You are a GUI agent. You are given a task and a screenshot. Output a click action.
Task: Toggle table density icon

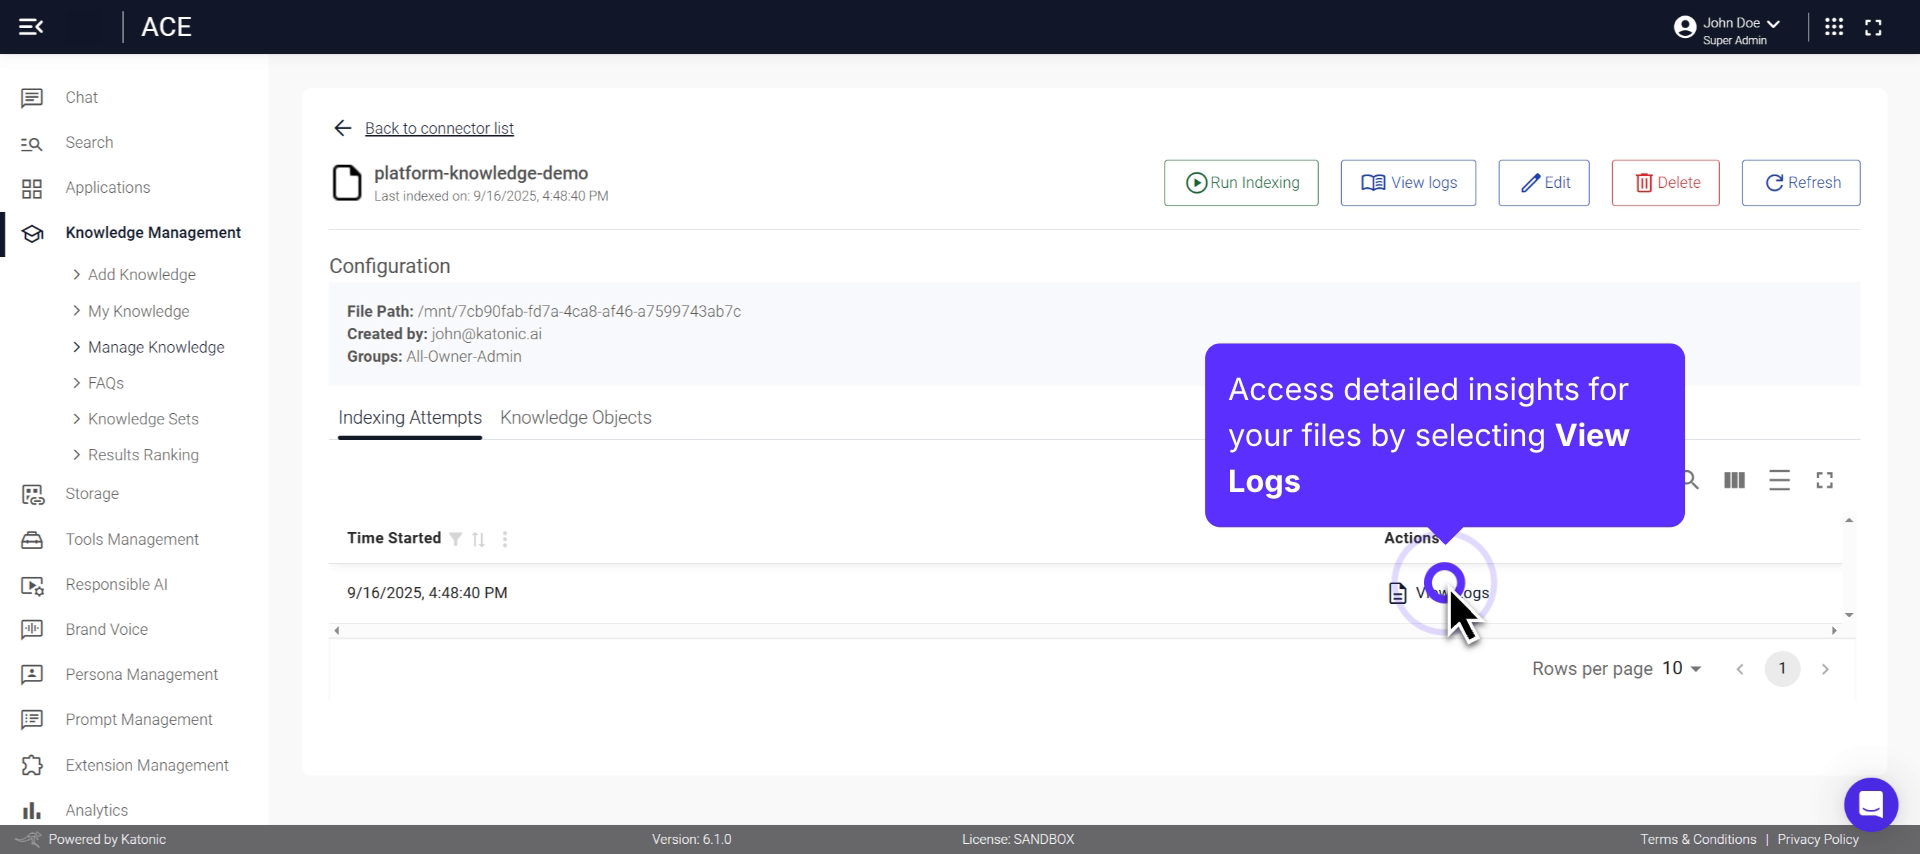tap(1780, 481)
